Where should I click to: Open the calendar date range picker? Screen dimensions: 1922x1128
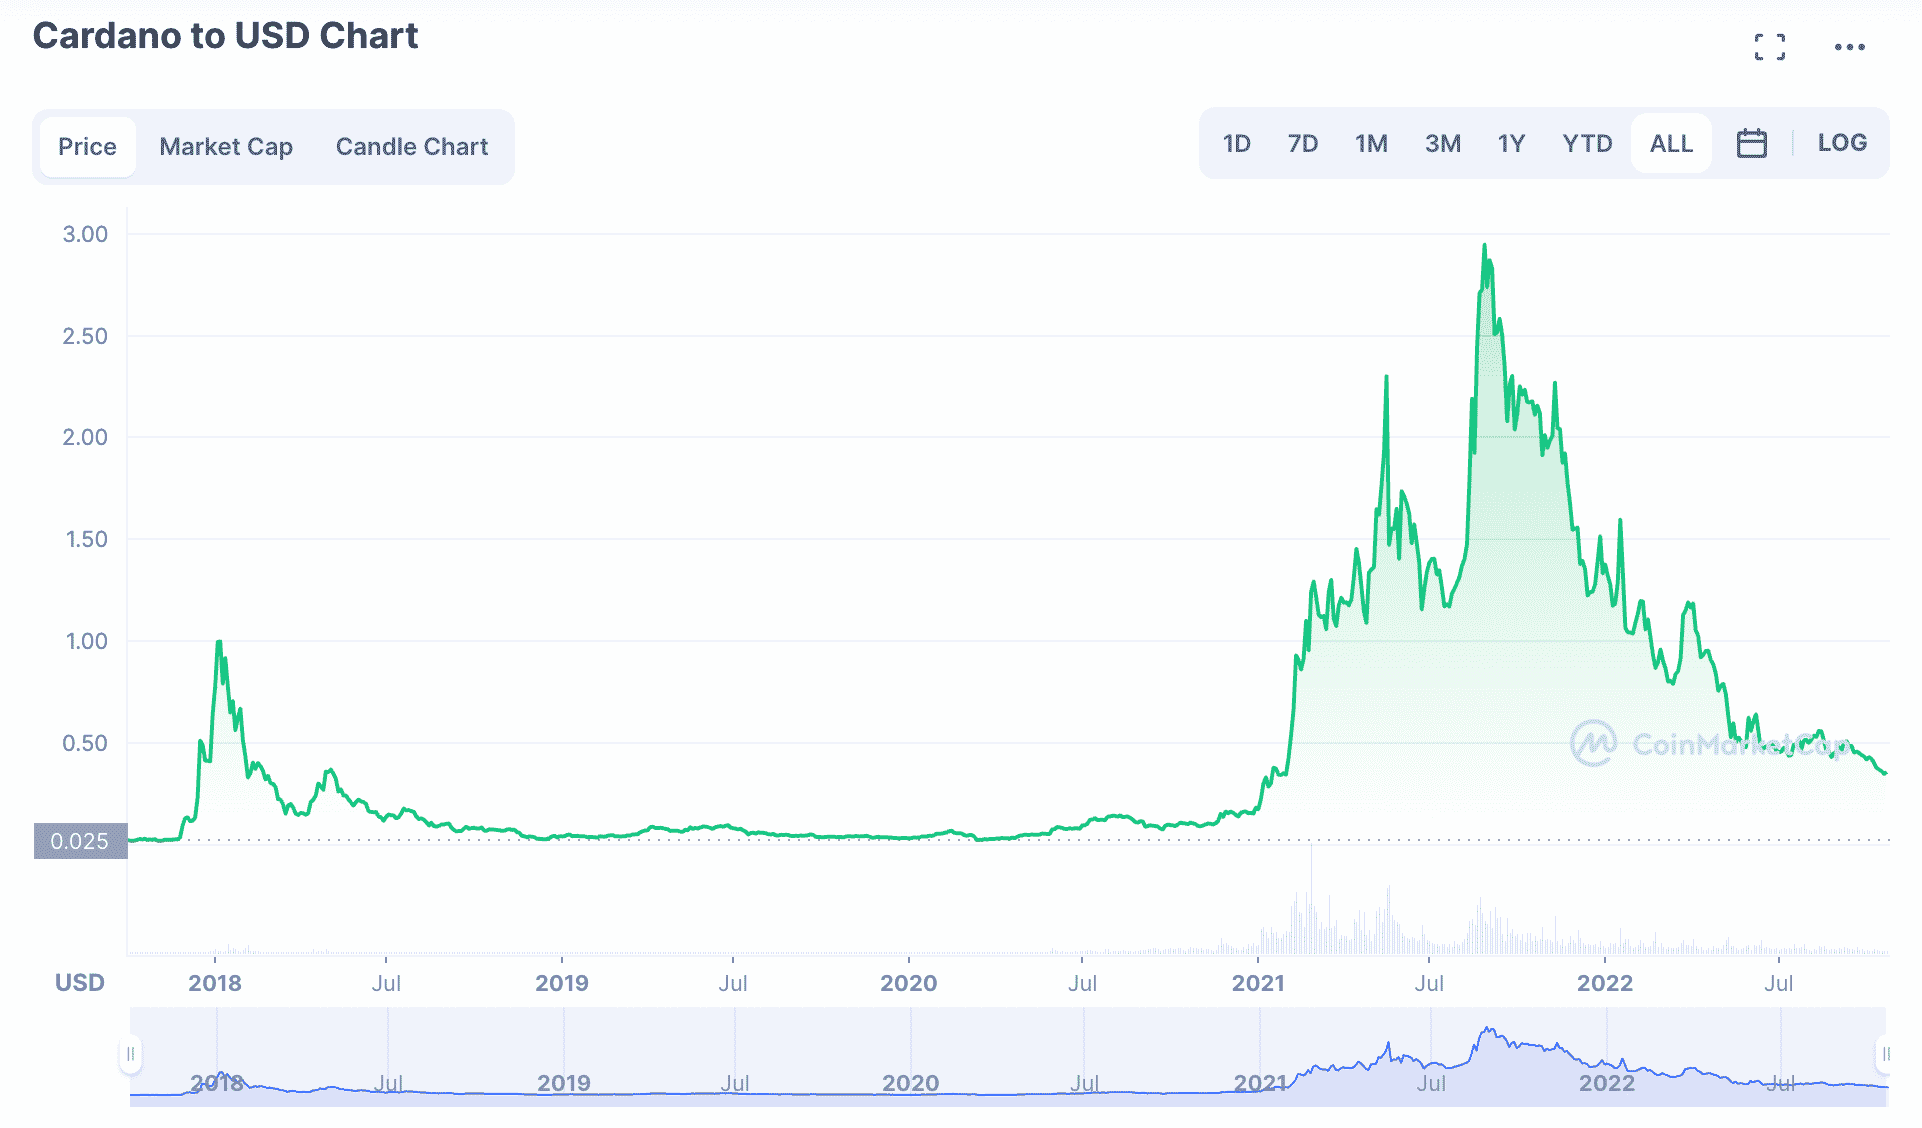tap(1751, 144)
